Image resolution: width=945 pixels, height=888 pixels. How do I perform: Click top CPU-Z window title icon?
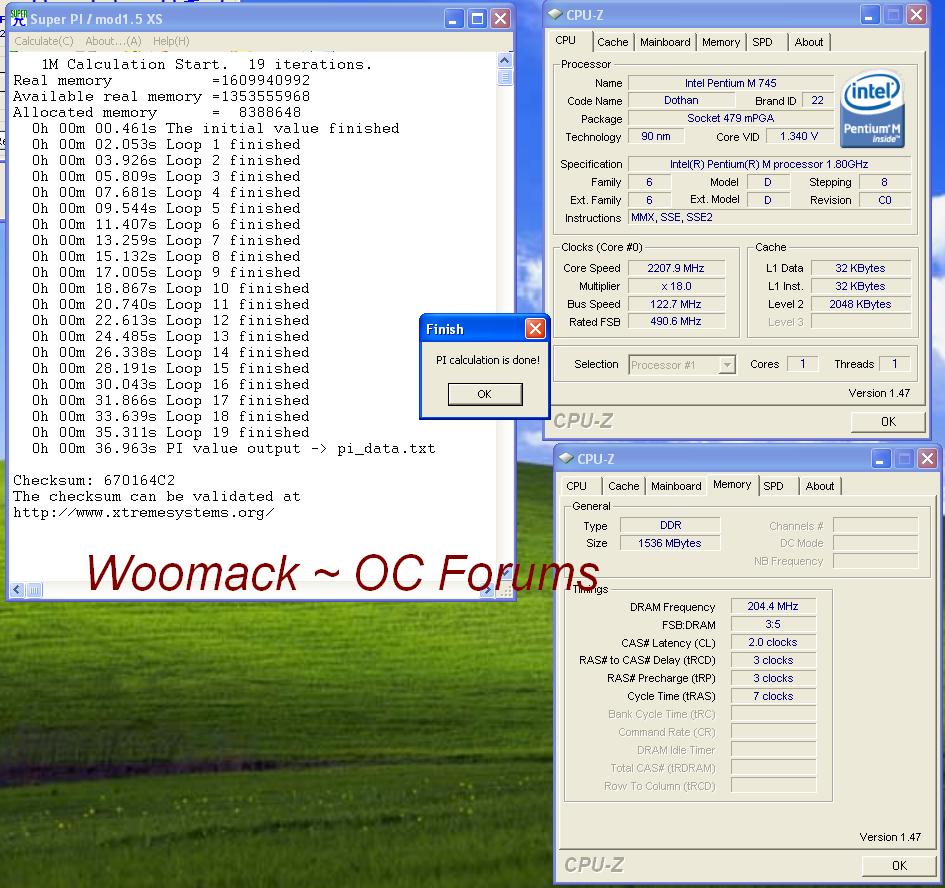[x=556, y=14]
